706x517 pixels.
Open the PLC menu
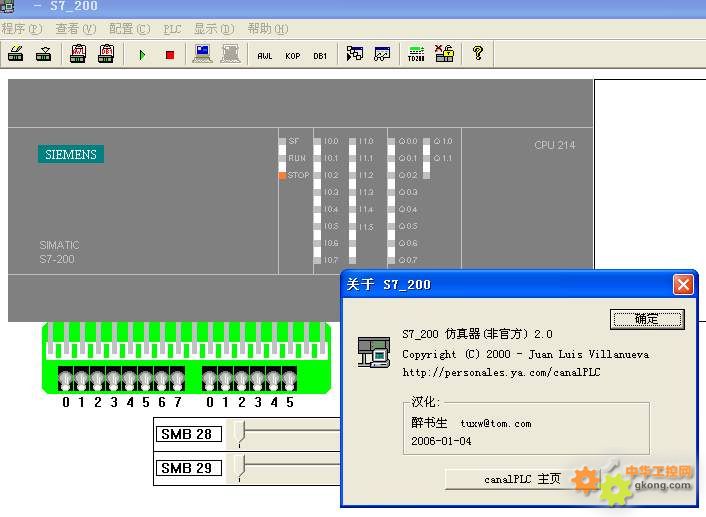click(172, 29)
